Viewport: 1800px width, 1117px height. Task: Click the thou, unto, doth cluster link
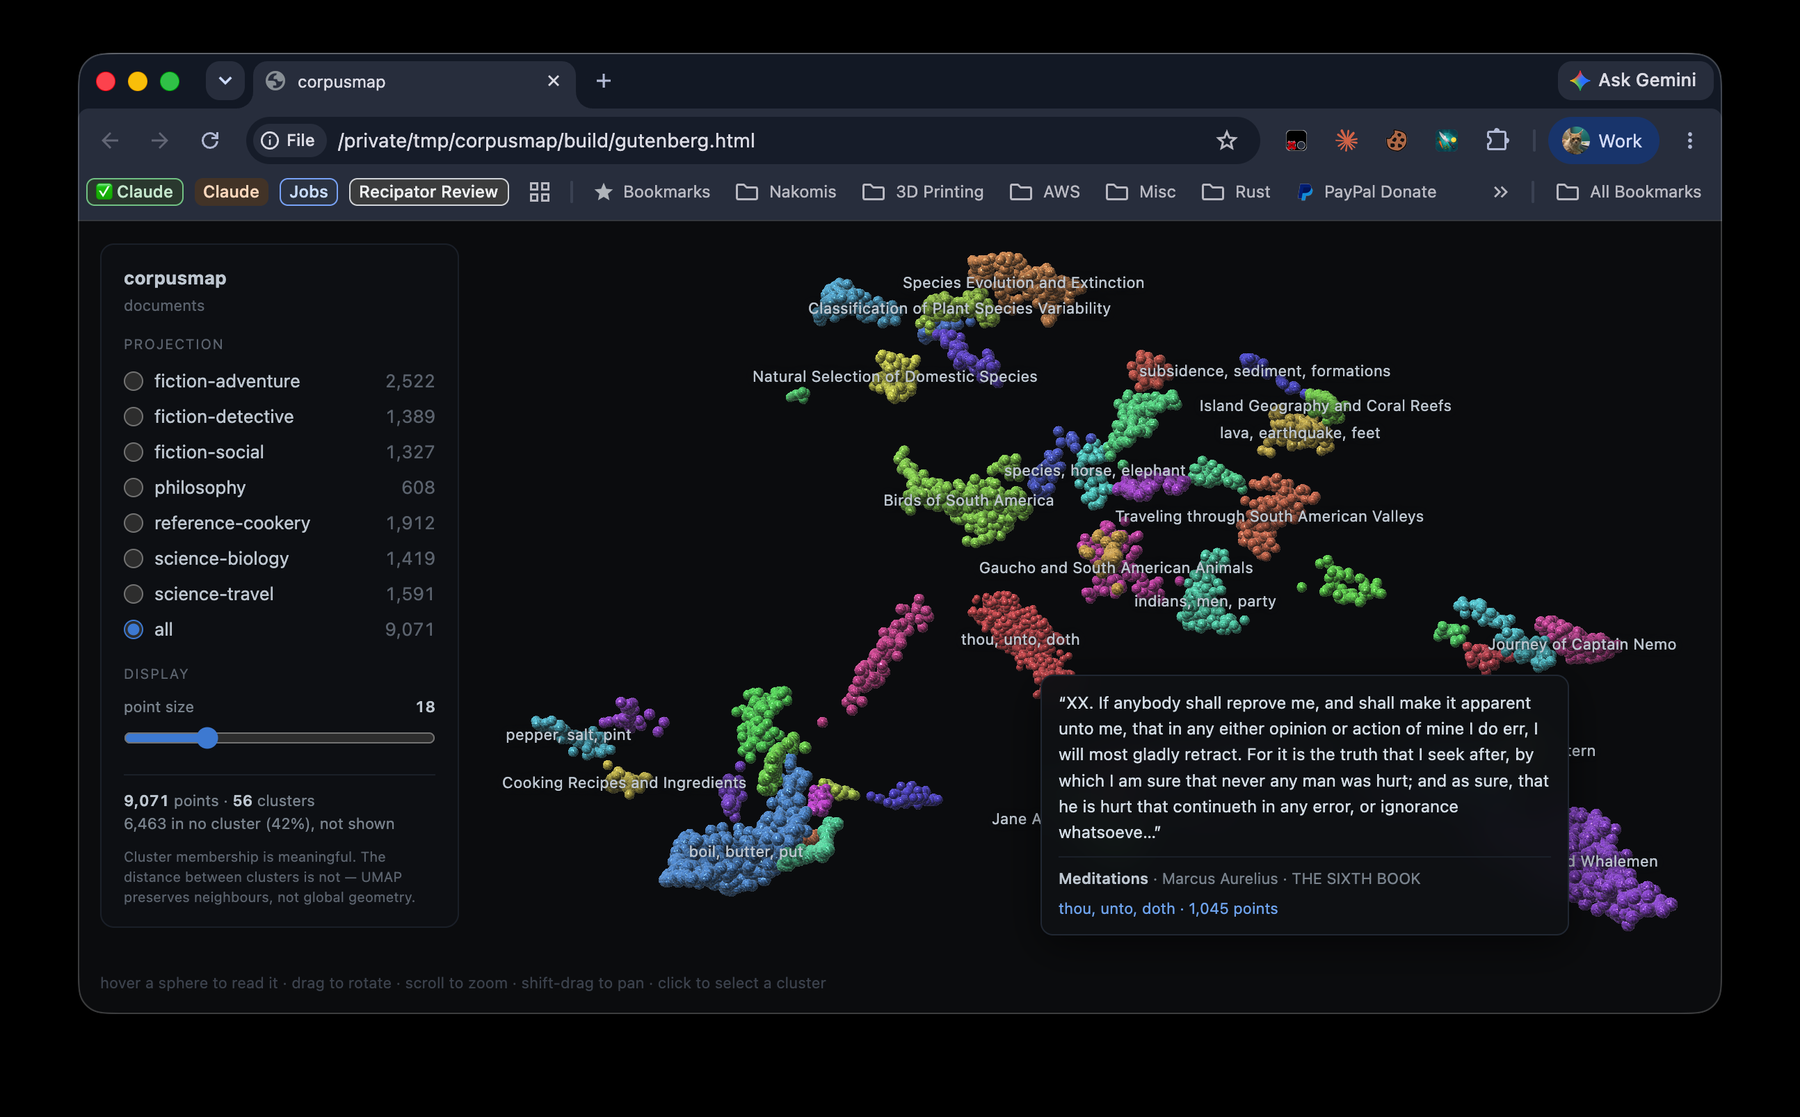point(1168,909)
